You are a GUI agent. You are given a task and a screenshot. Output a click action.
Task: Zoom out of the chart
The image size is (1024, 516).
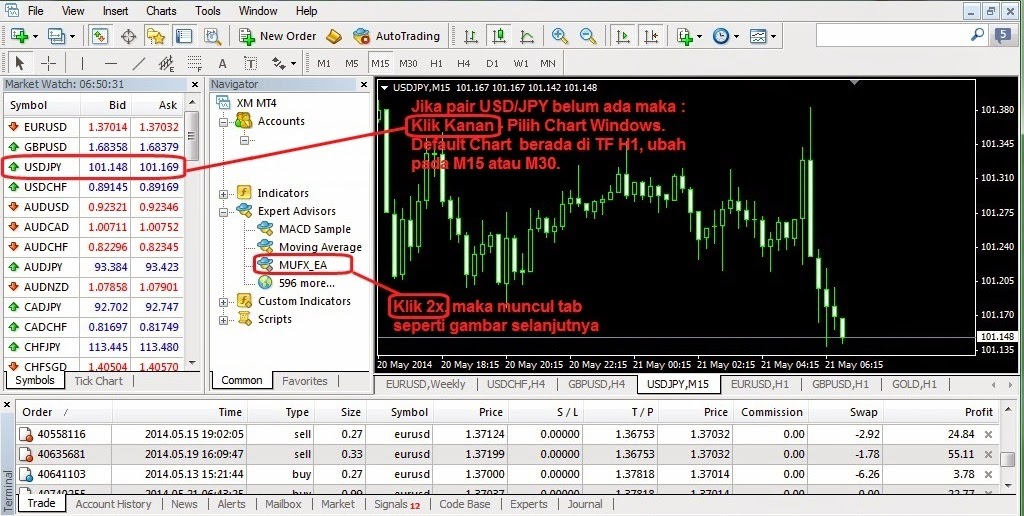tap(588, 36)
